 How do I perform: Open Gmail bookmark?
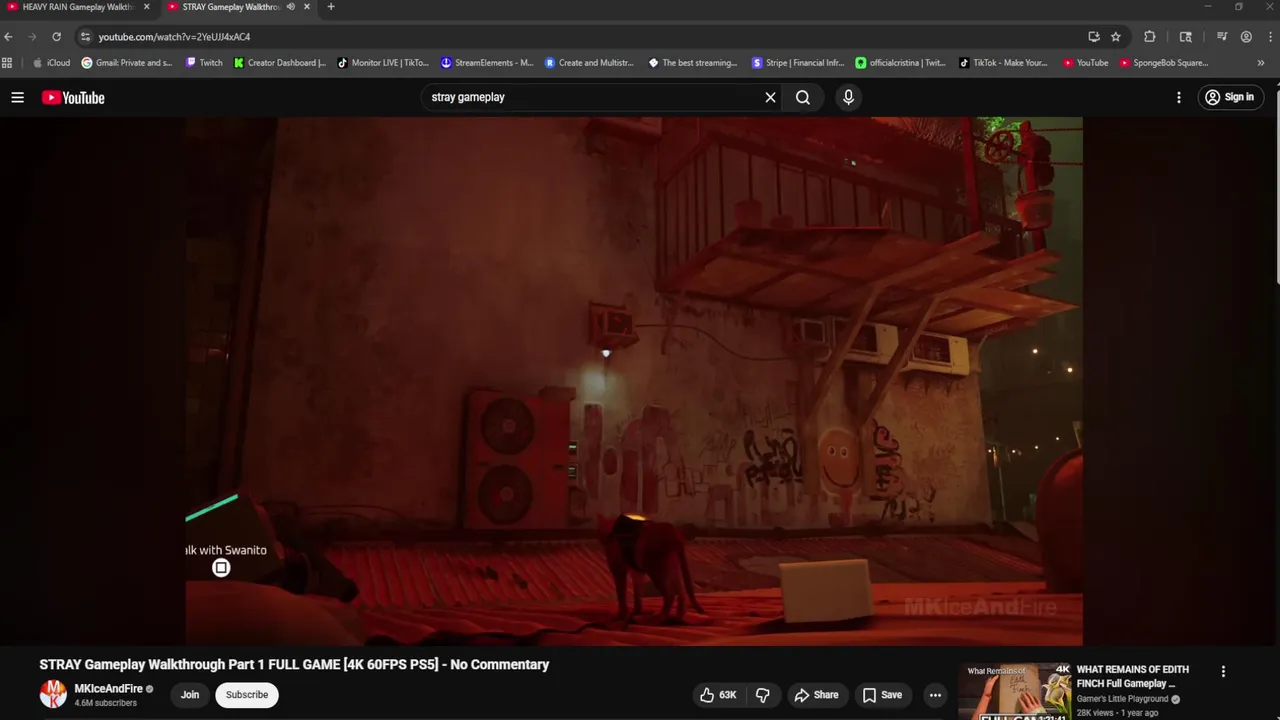point(127,63)
